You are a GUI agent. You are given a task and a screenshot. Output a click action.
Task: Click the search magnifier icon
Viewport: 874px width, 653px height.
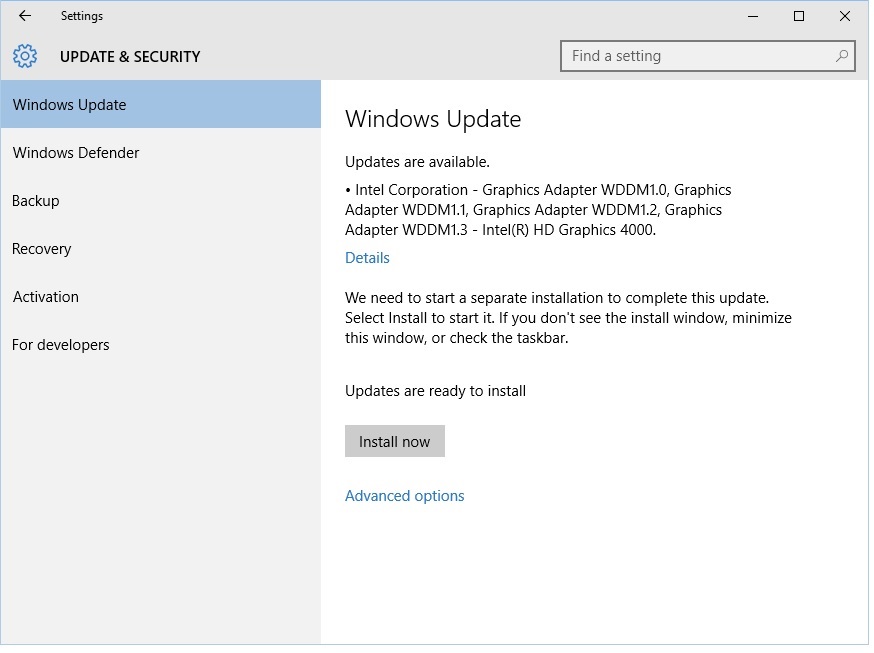pyautogui.click(x=843, y=56)
